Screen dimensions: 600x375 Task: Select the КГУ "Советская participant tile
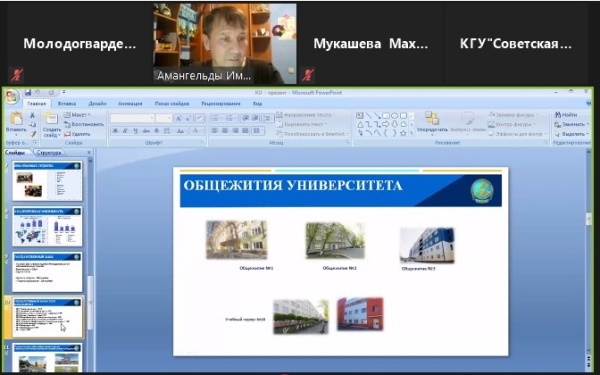point(516,44)
